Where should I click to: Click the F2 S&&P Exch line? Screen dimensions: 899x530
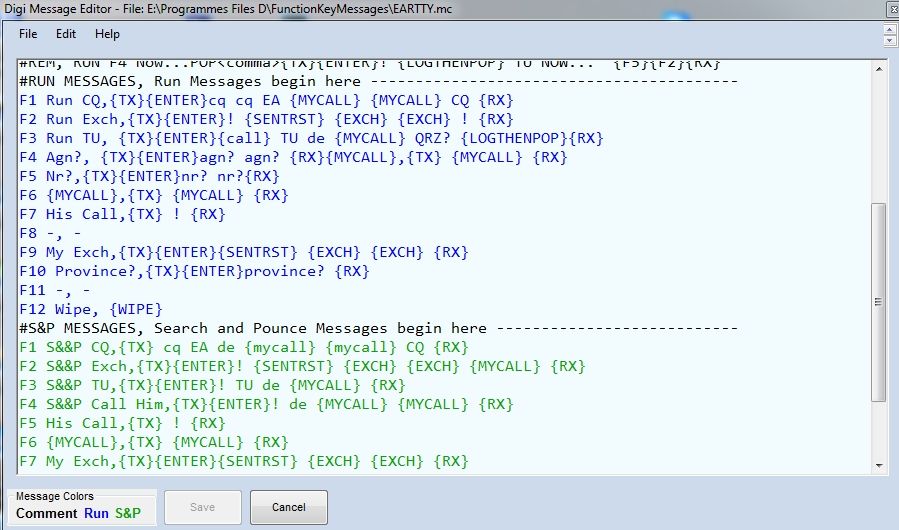302,366
